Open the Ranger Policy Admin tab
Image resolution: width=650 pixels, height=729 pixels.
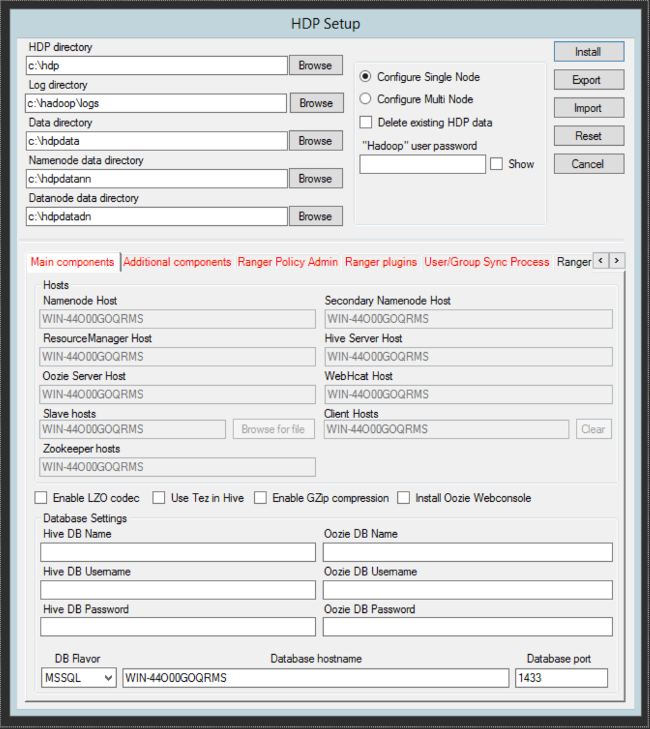point(288,262)
